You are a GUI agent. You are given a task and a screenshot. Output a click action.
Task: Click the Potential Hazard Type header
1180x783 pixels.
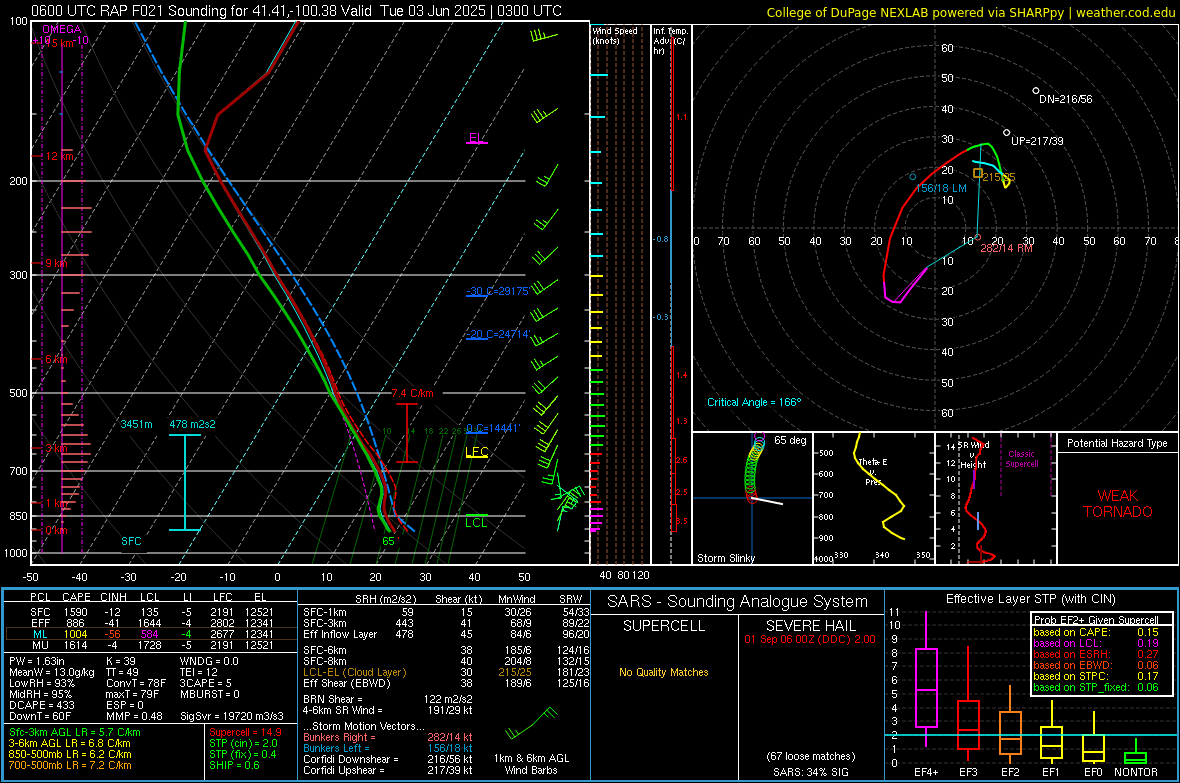[1117, 443]
